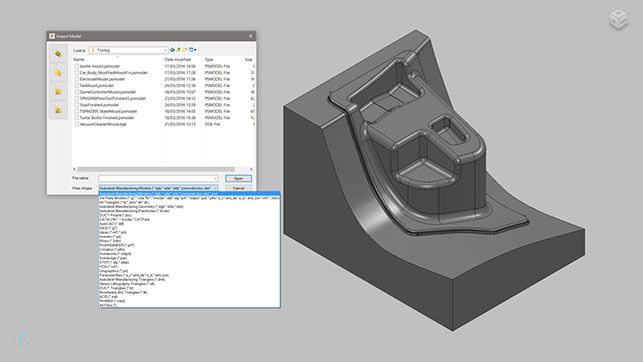Select Turtle Bottle Finished.psmodel file
The height and width of the screenshot is (362, 643).
tap(107, 118)
